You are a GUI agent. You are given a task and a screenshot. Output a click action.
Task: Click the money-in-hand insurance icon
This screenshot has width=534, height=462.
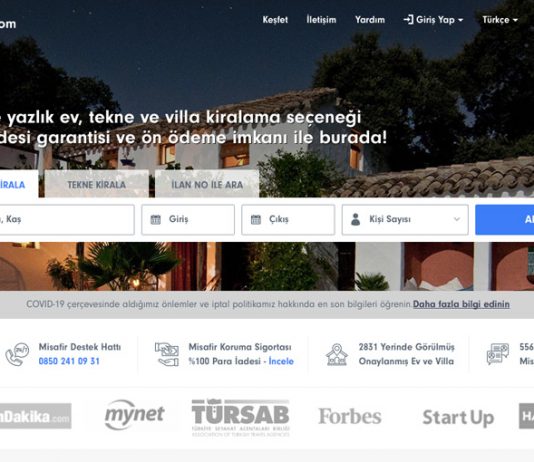click(x=167, y=354)
